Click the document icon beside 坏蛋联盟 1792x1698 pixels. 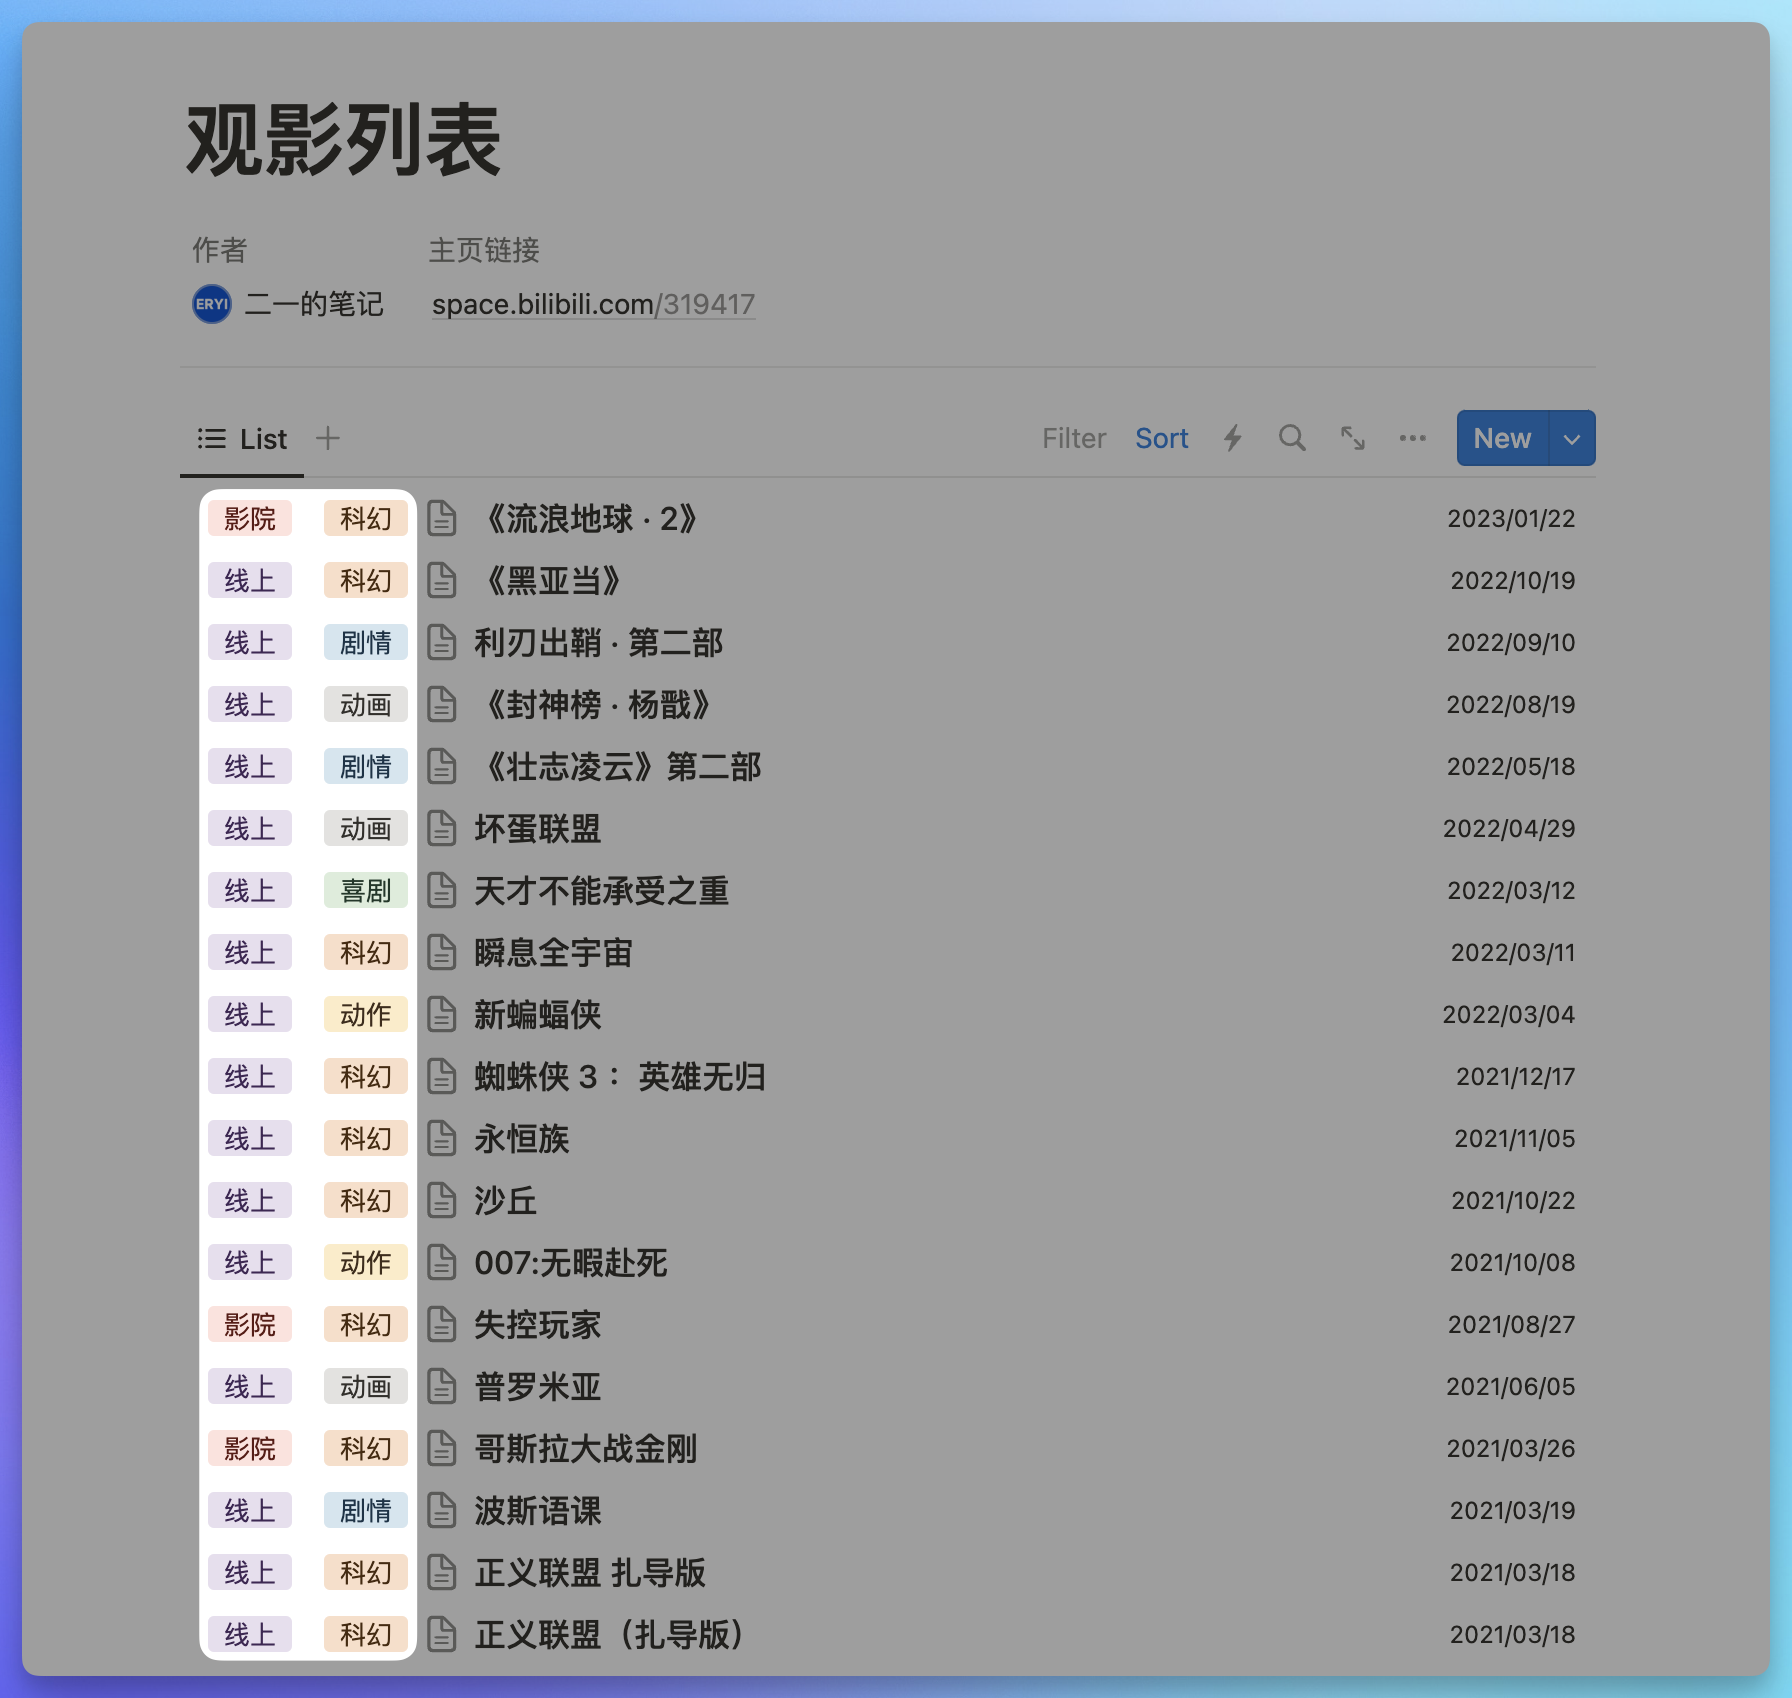click(x=441, y=828)
